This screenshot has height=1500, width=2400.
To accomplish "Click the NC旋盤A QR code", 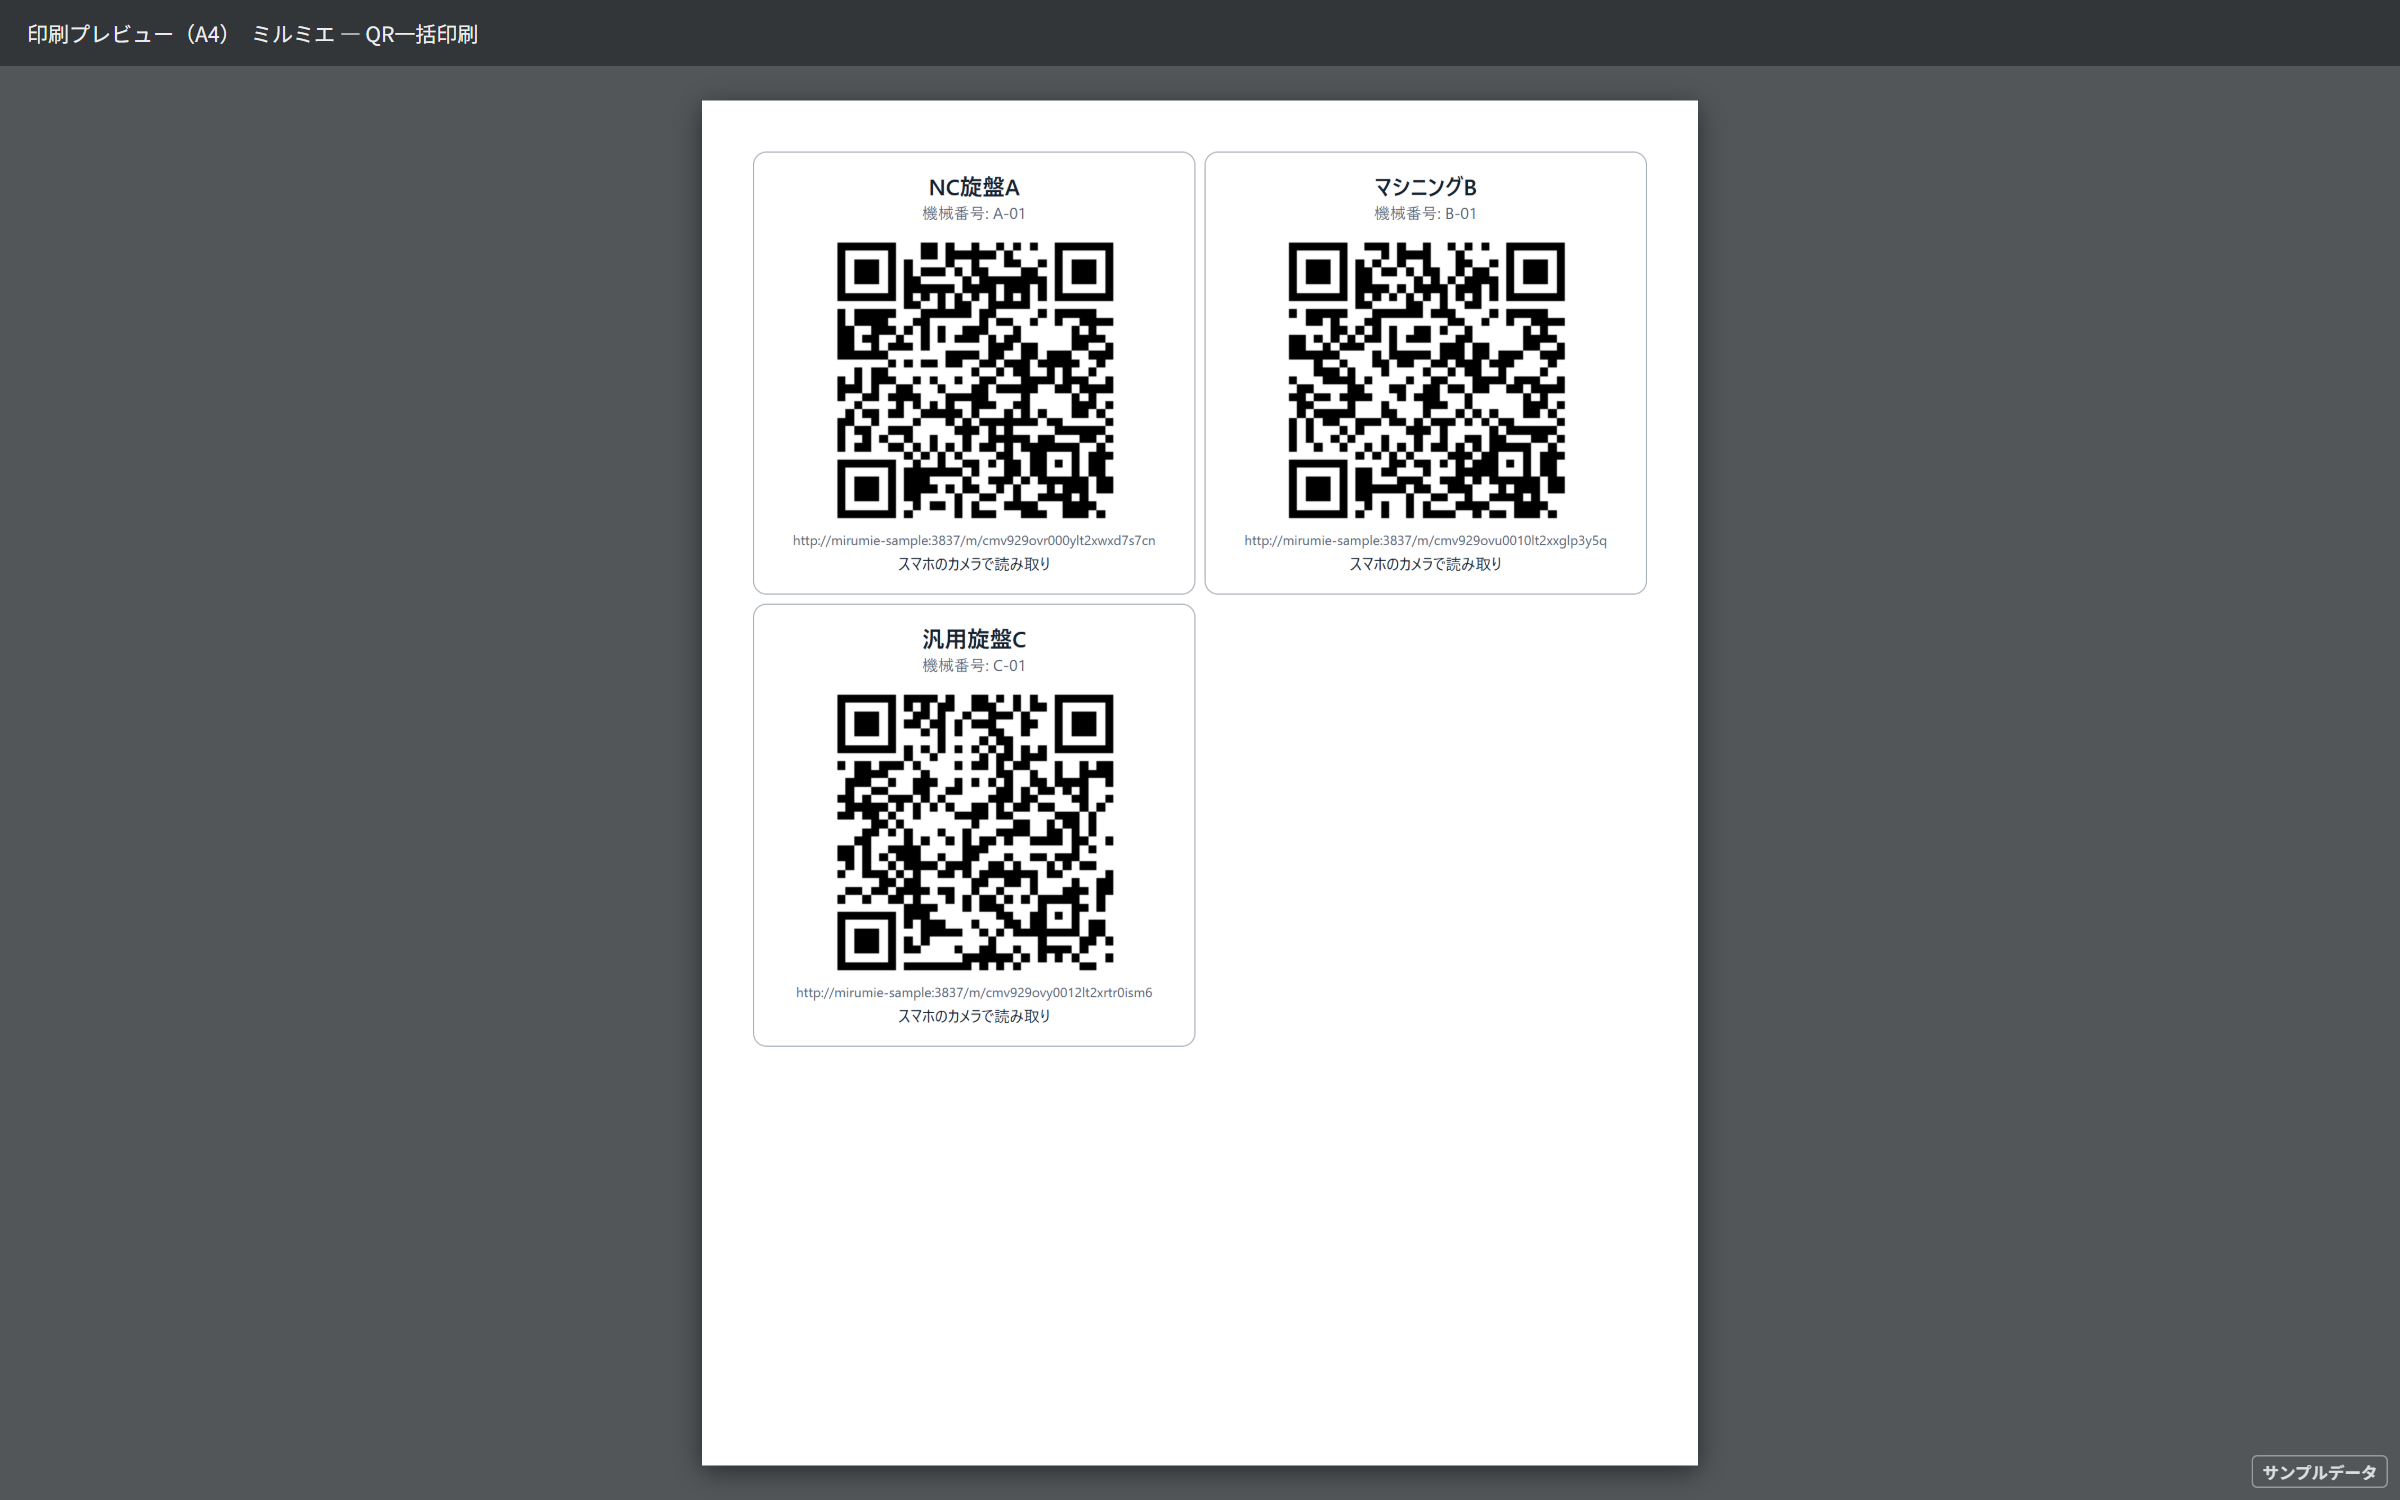I will pos(974,380).
